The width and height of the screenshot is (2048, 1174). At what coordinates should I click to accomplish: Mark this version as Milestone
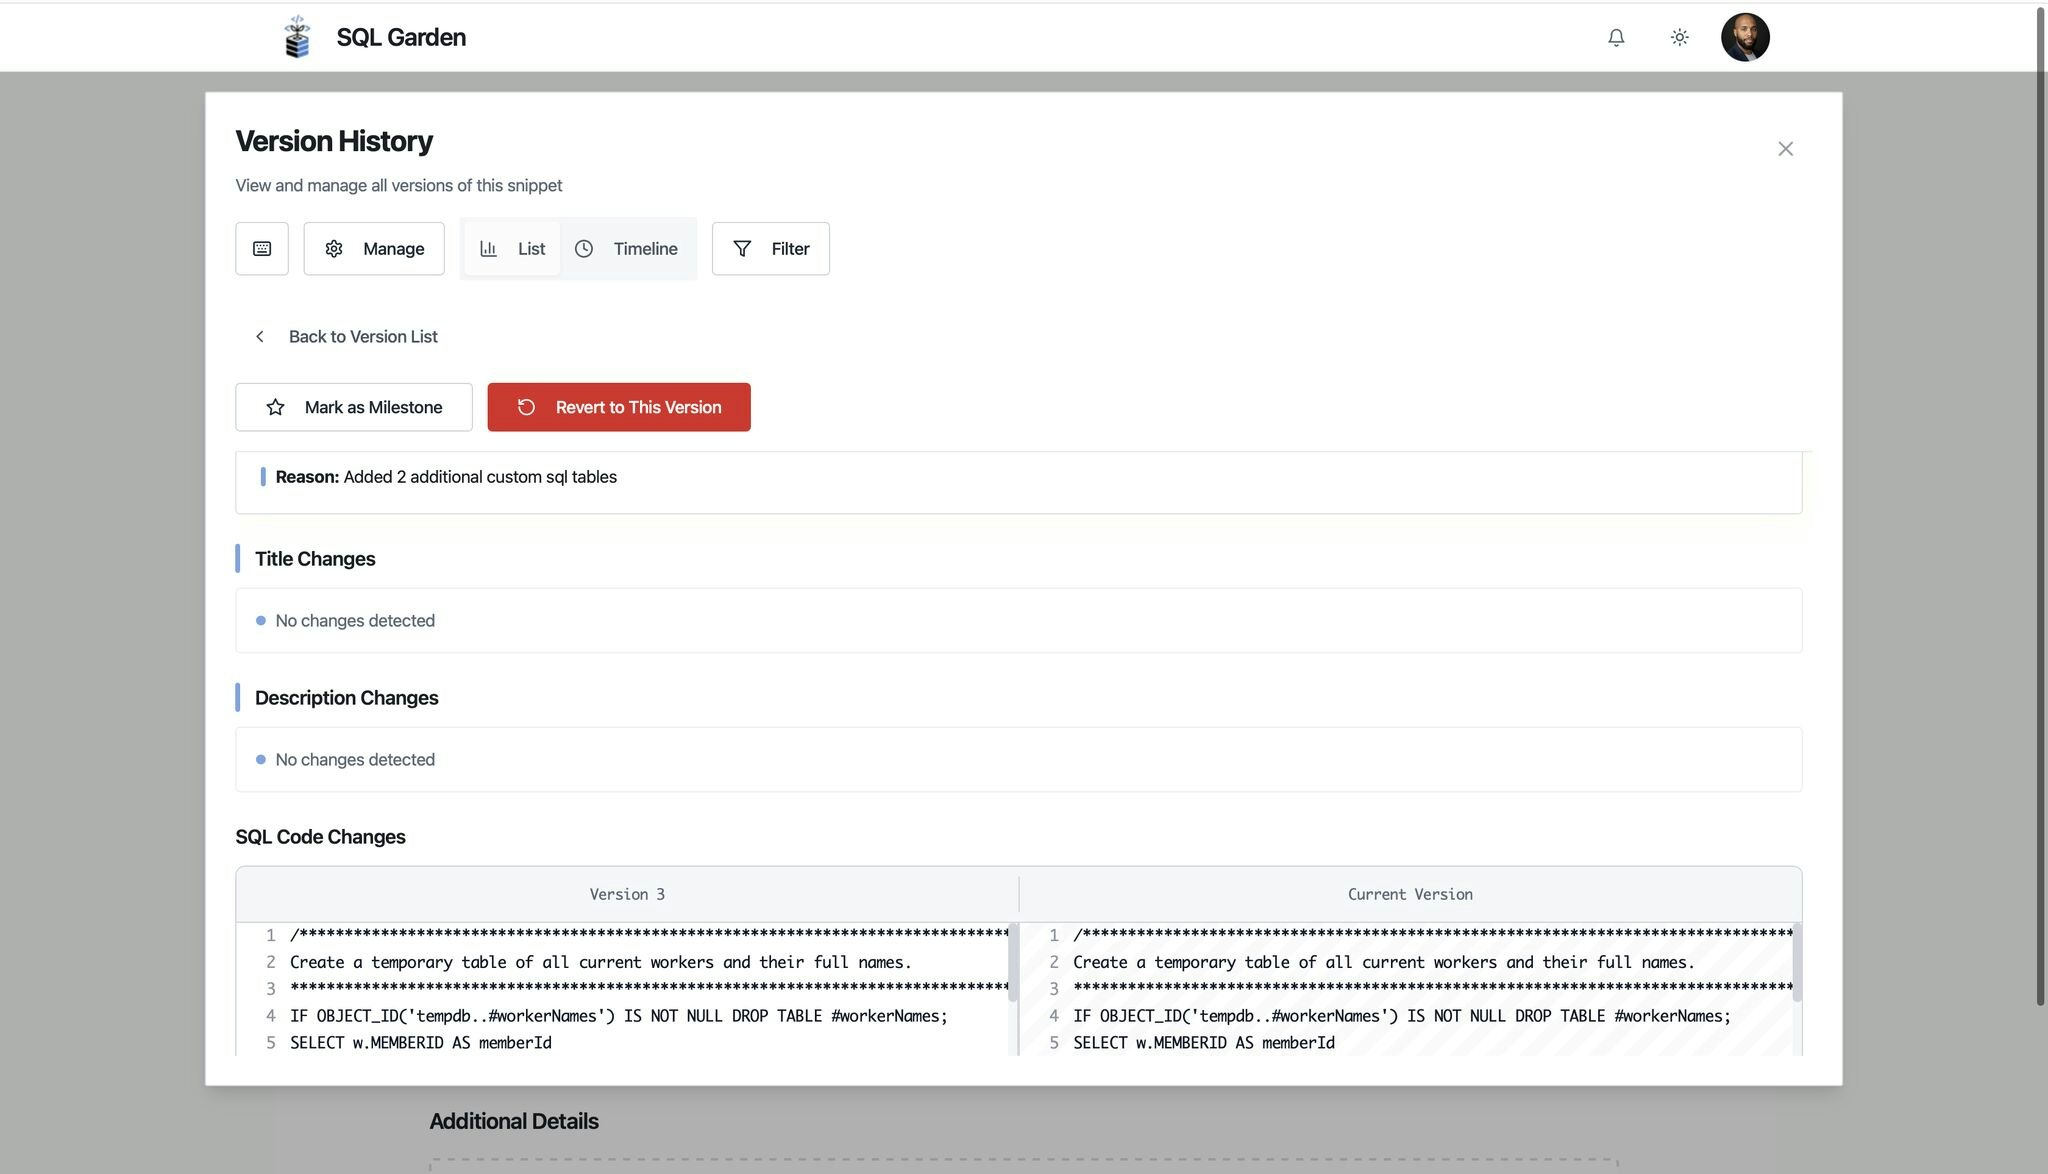354,407
